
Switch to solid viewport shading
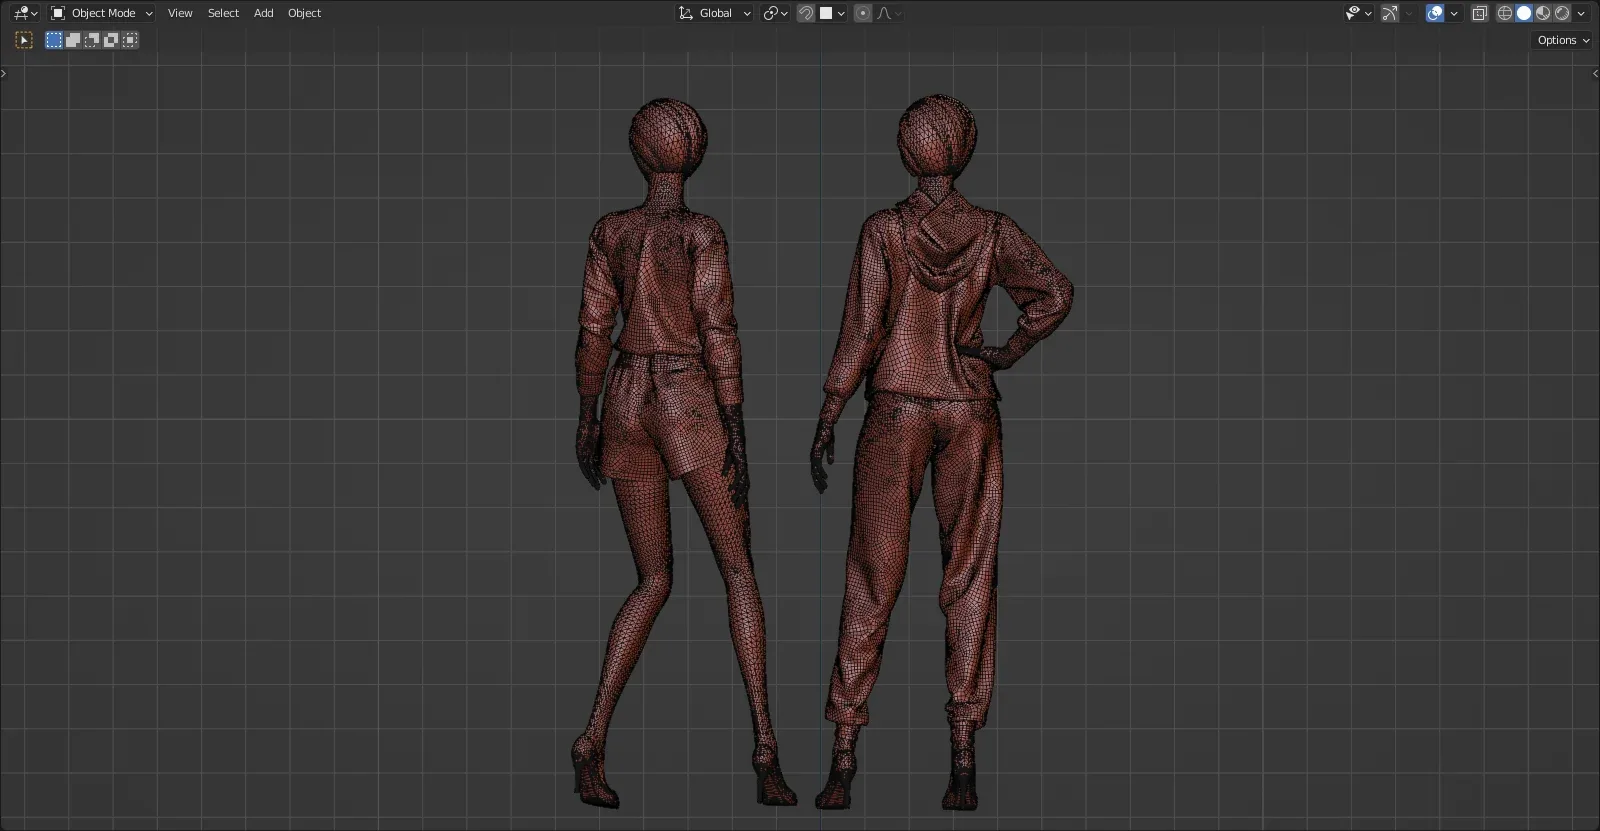[1524, 13]
